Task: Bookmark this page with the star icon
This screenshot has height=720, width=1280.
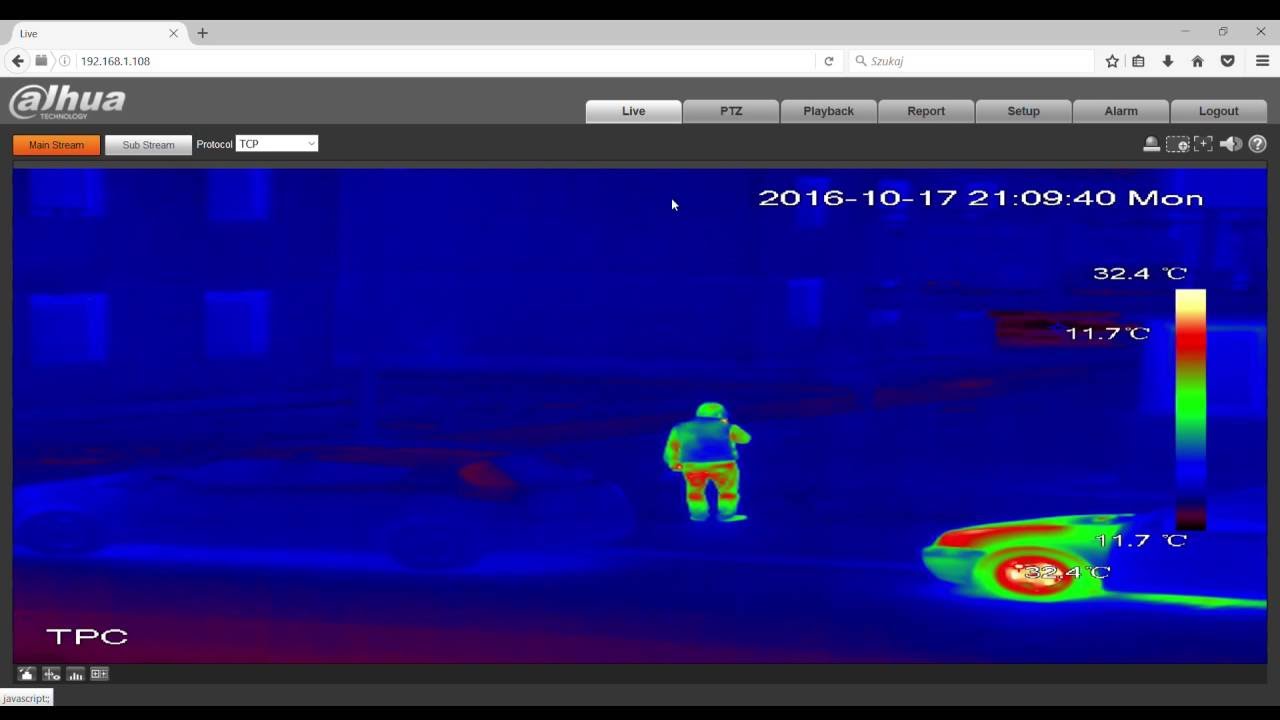Action: pos(1112,61)
